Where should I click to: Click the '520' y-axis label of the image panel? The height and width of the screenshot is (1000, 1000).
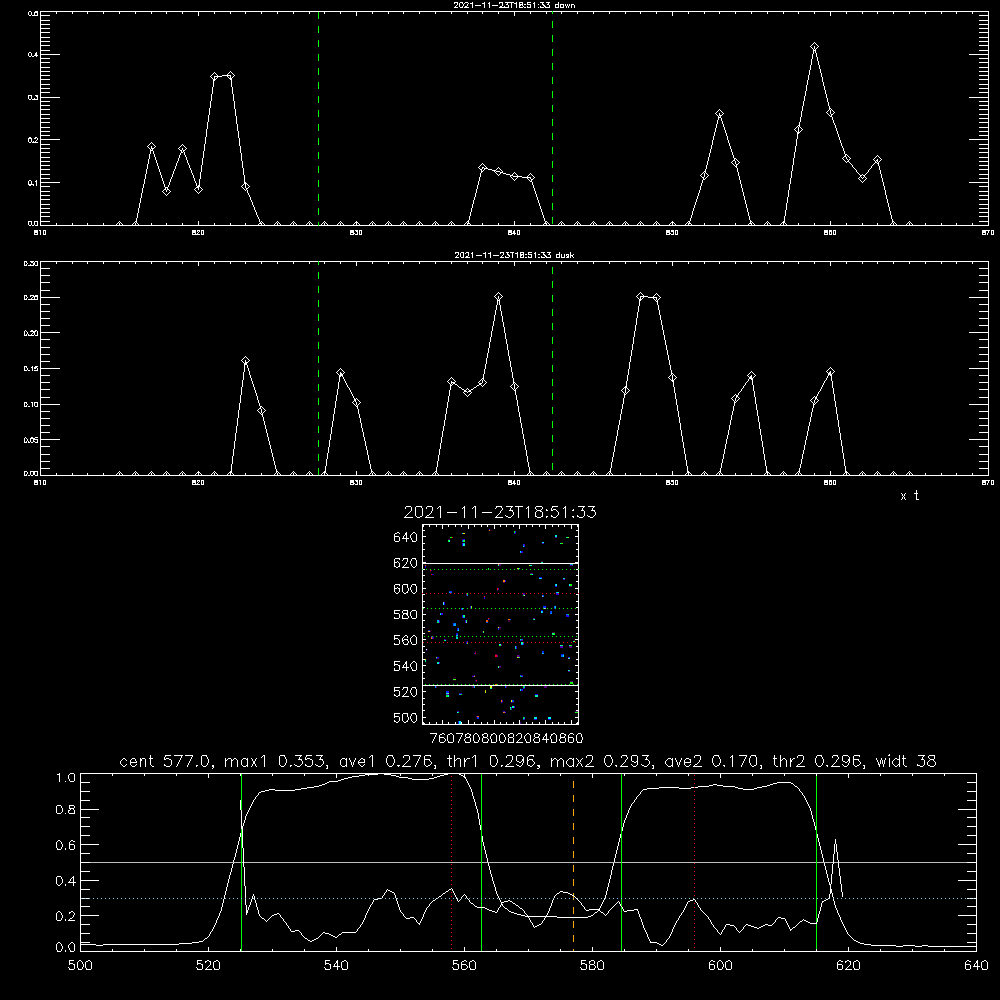(406, 692)
